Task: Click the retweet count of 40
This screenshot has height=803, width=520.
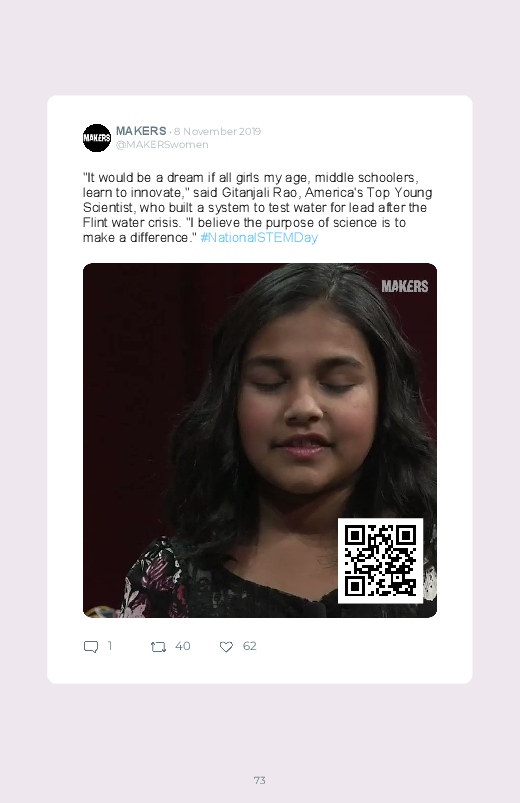Action: click(x=183, y=646)
